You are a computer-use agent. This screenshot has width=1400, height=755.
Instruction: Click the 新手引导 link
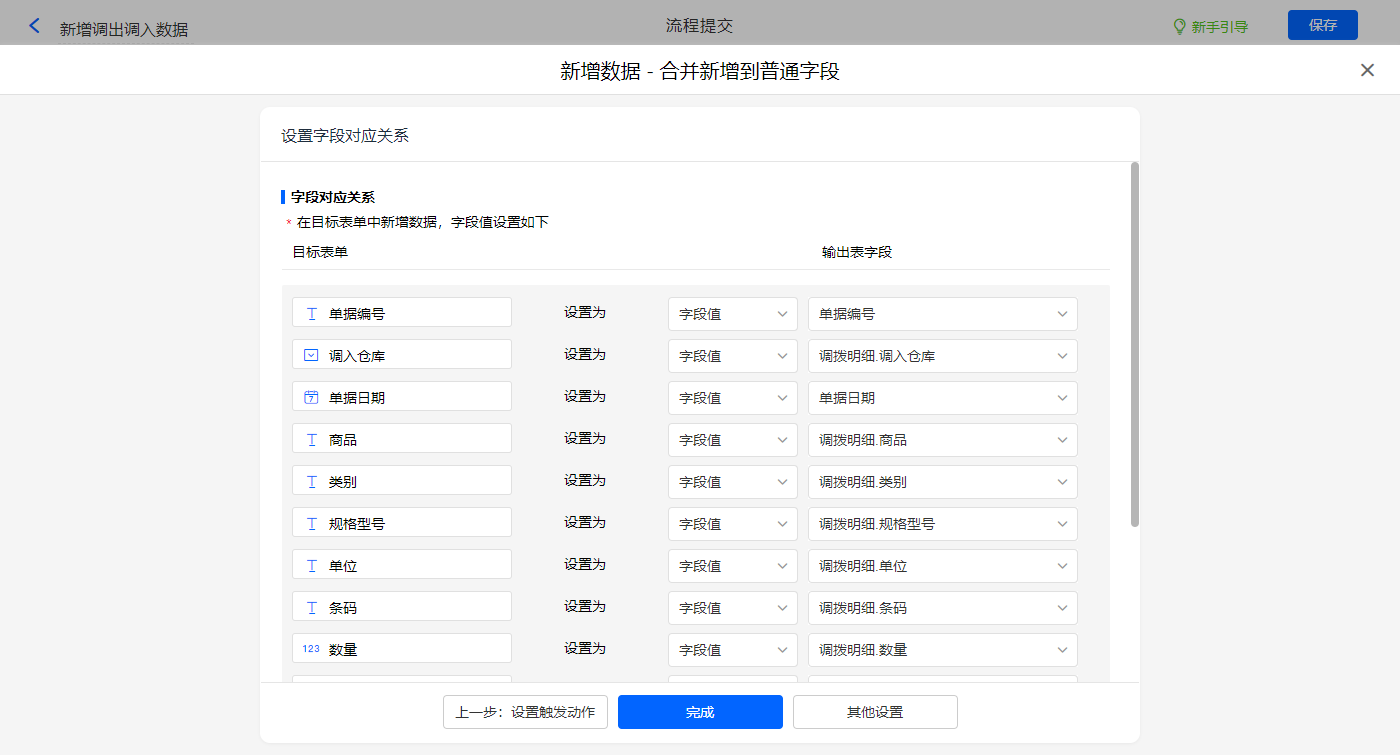click(1219, 27)
